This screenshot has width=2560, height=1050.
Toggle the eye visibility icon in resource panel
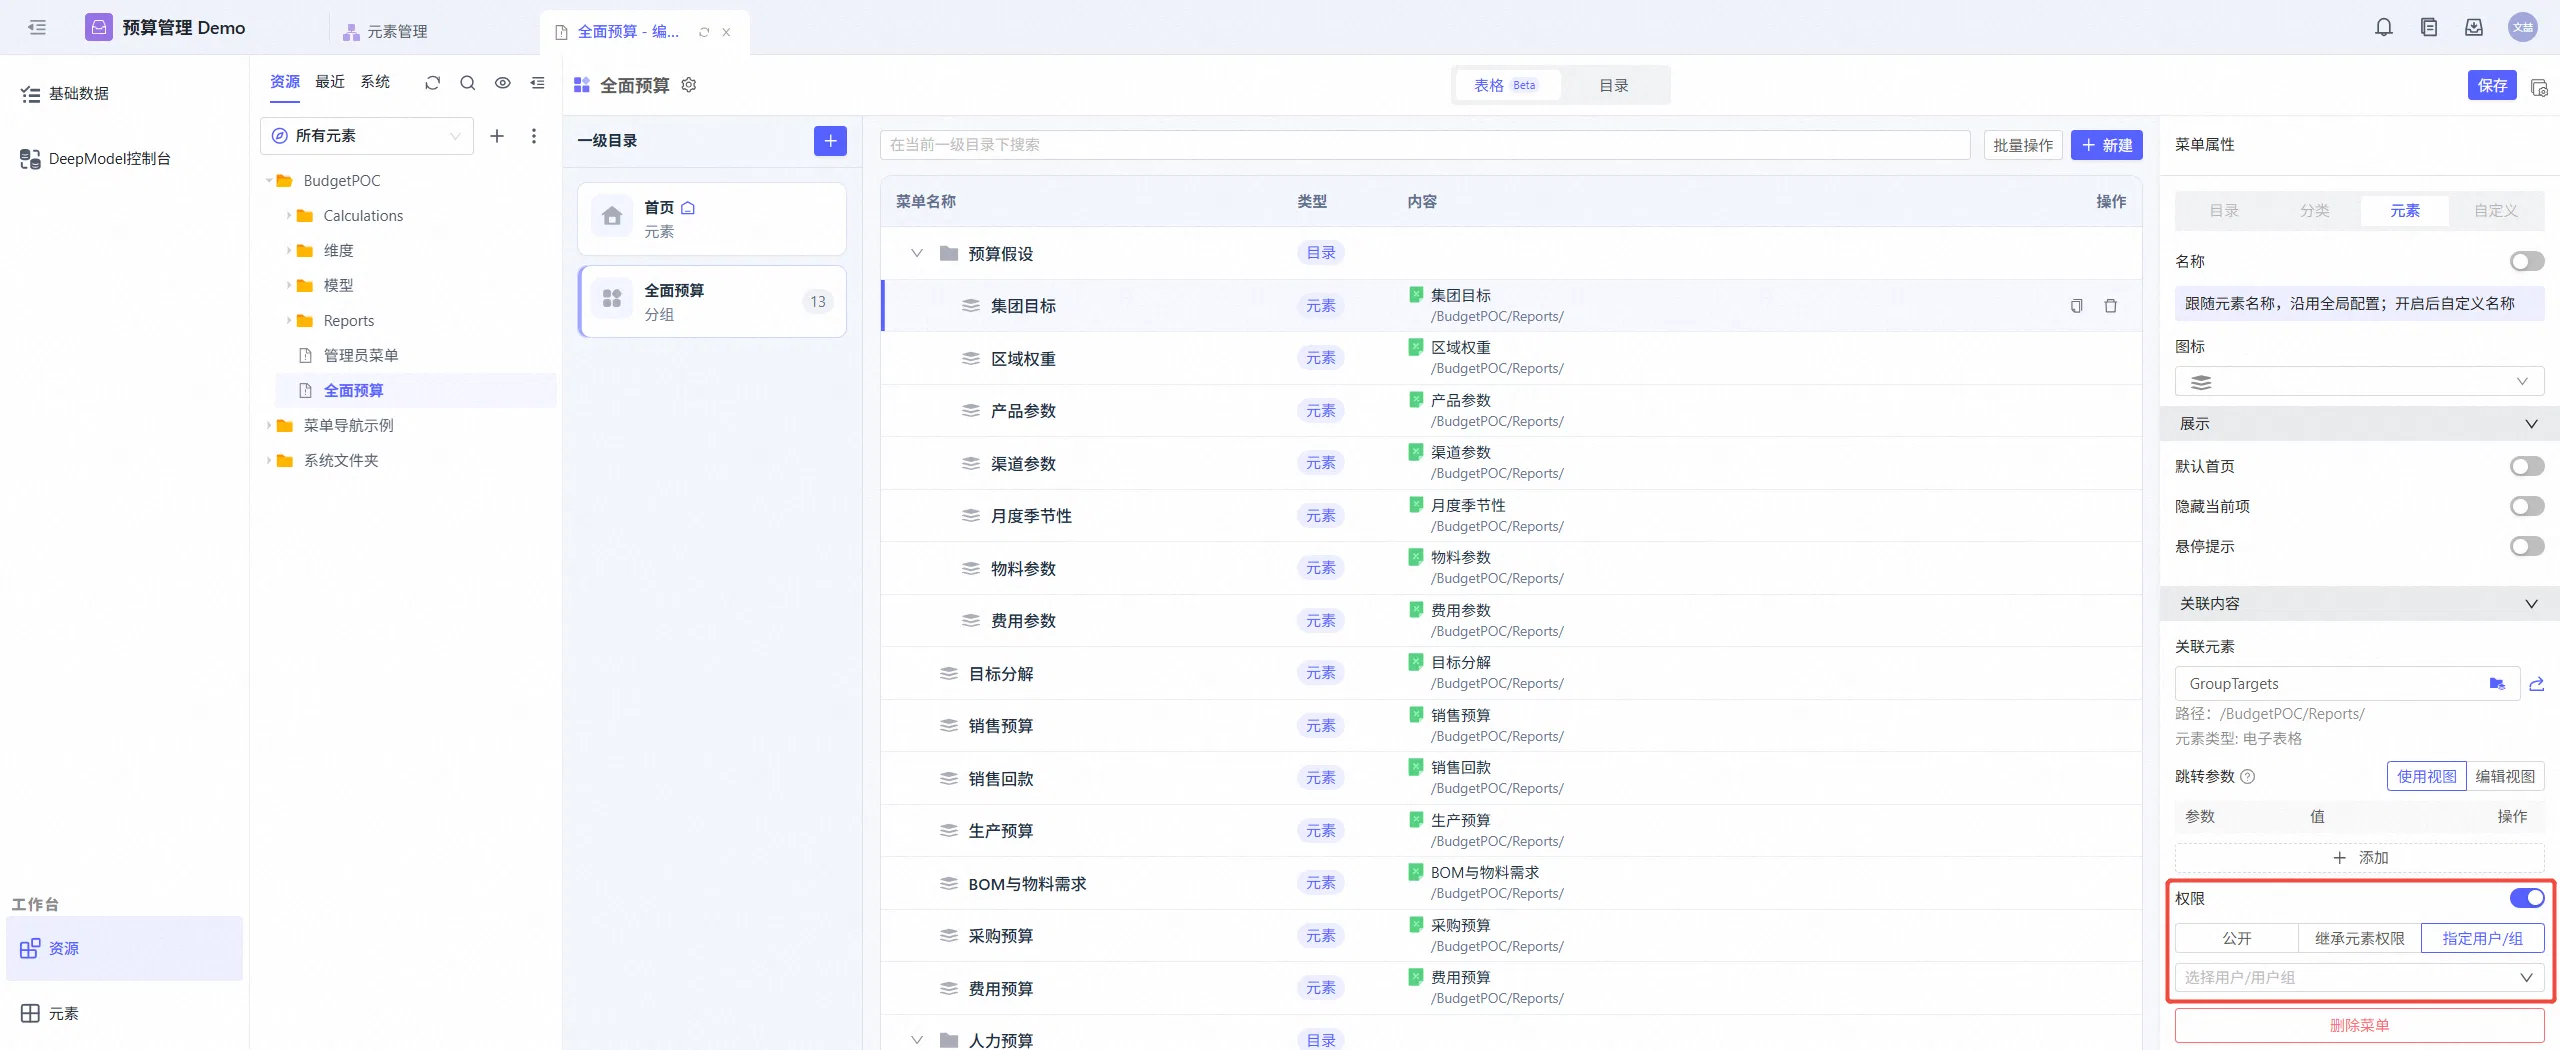503,83
